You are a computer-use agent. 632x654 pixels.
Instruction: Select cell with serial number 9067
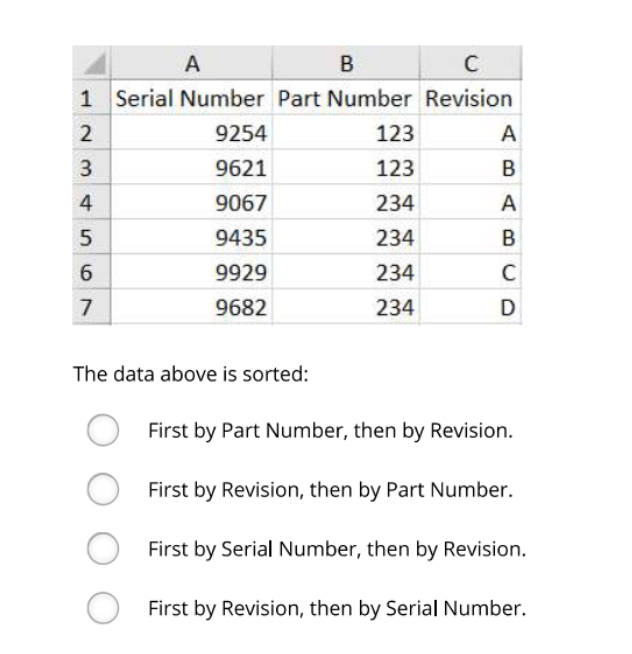tap(191, 204)
